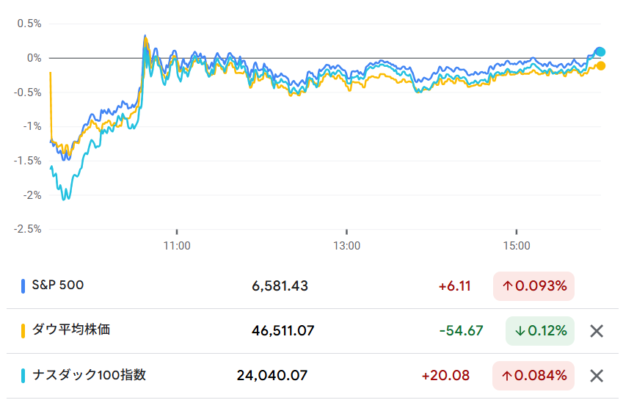This screenshot has width=623, height=400.
Task: Click the blue S&P 500 legend marker
Action: point(23,286)
